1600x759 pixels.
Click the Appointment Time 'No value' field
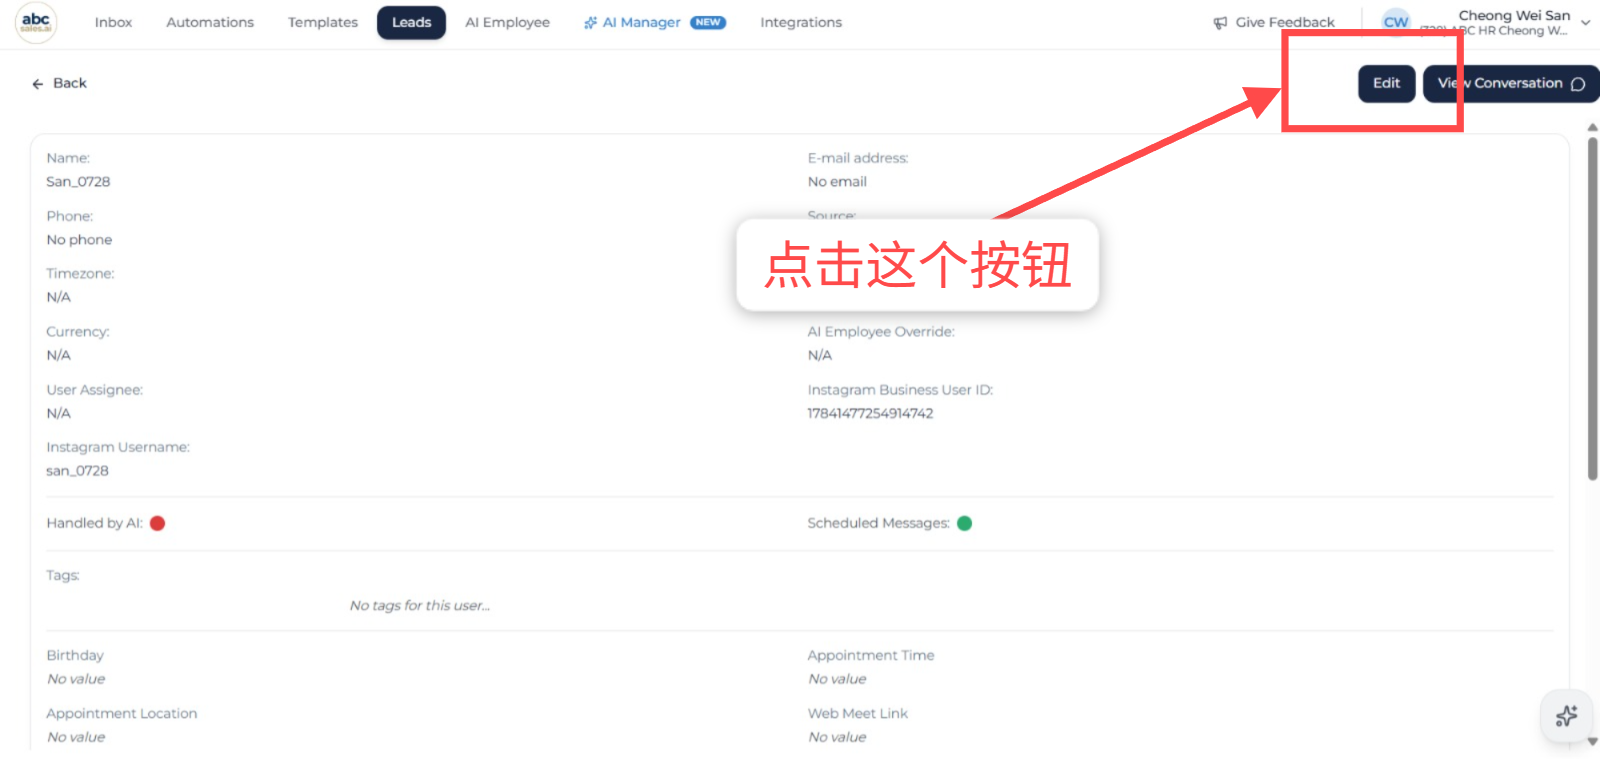click(837, 679)
